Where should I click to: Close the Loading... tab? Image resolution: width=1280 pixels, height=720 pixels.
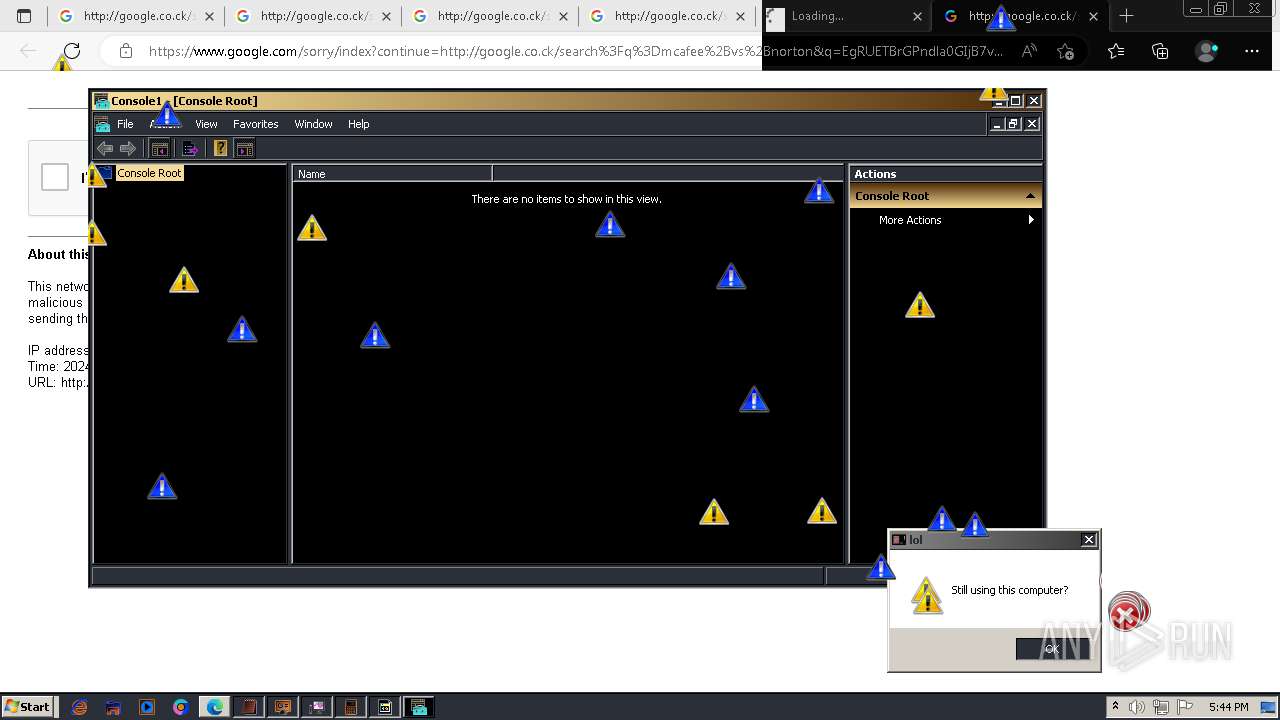(x=917, y=16)
